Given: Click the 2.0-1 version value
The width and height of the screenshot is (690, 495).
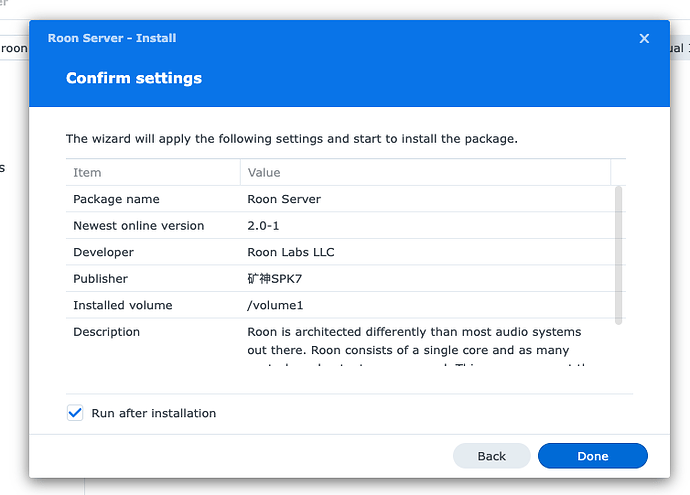Looking at the screenshot, I should [x=263, y=226].
